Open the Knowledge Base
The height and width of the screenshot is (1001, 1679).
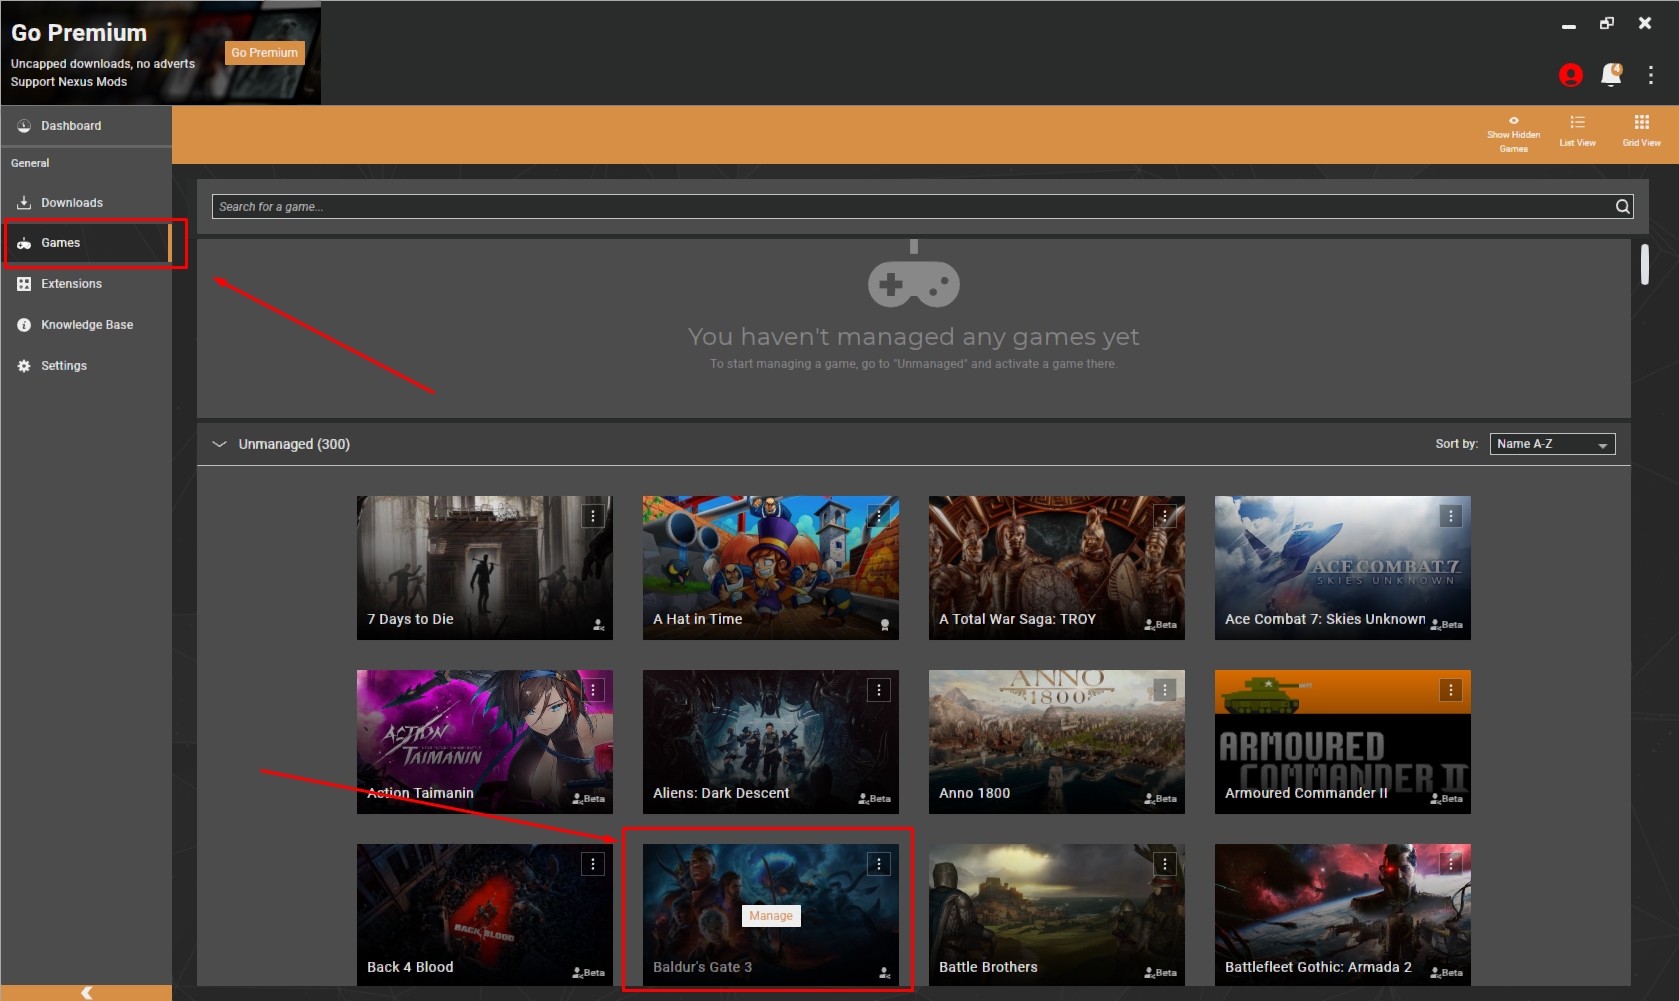coord(86,325)
